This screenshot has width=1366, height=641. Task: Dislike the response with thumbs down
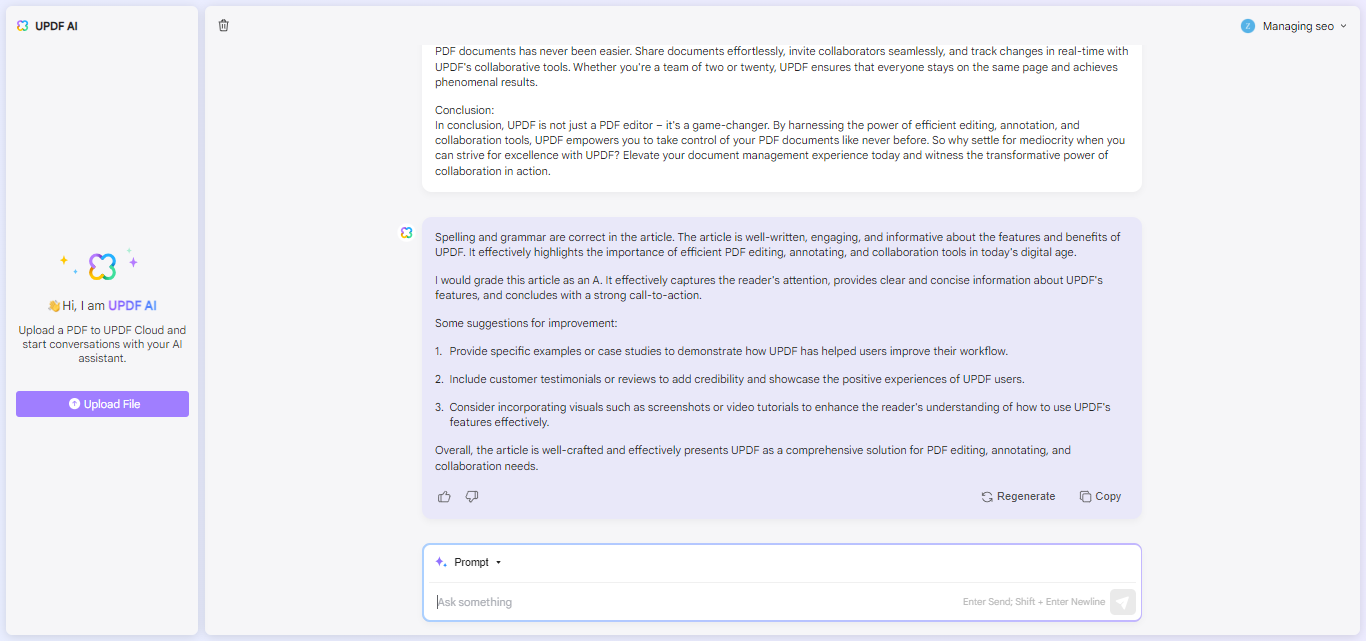[472, 497]
